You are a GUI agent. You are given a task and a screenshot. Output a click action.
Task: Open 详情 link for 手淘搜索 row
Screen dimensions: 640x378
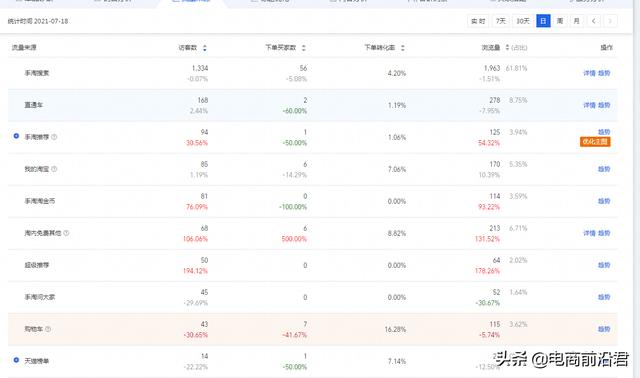coord(589,73)
